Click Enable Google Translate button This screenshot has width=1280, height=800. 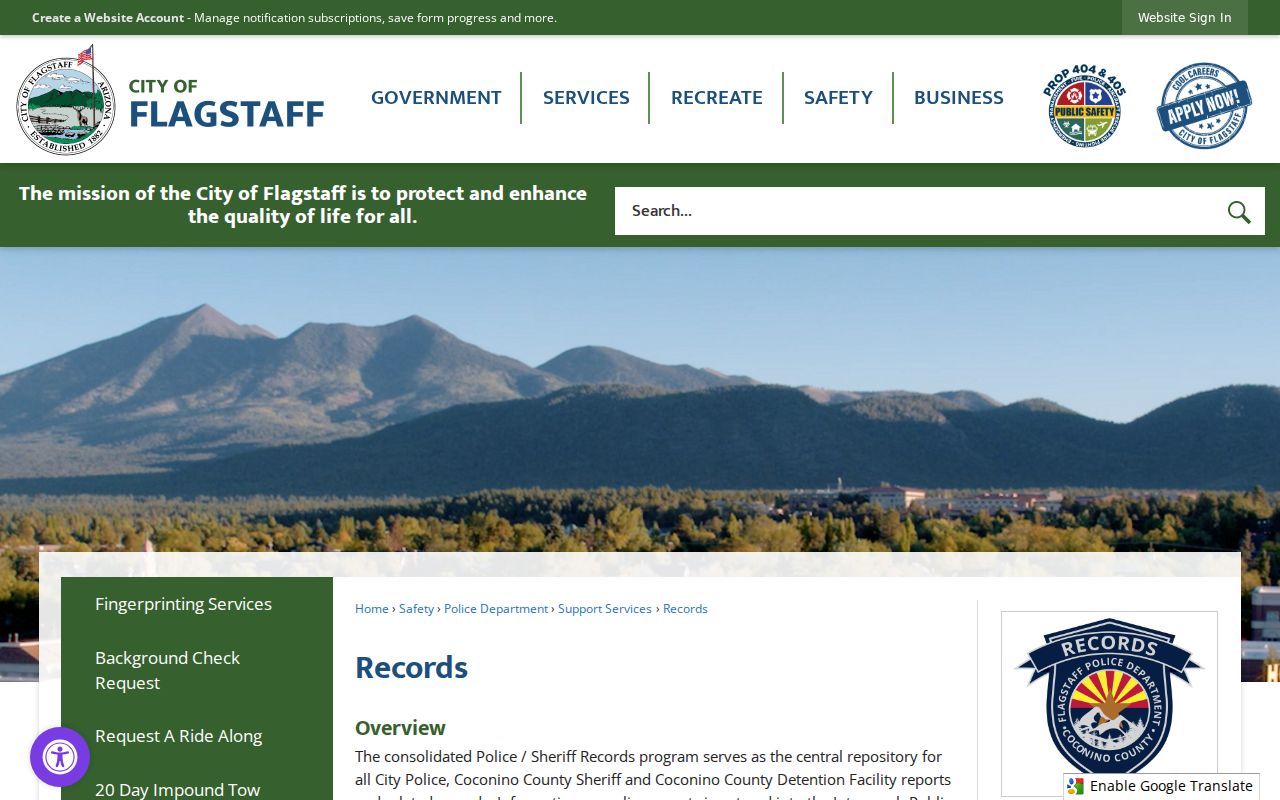pyautogui.click(x=1161, y=786)
